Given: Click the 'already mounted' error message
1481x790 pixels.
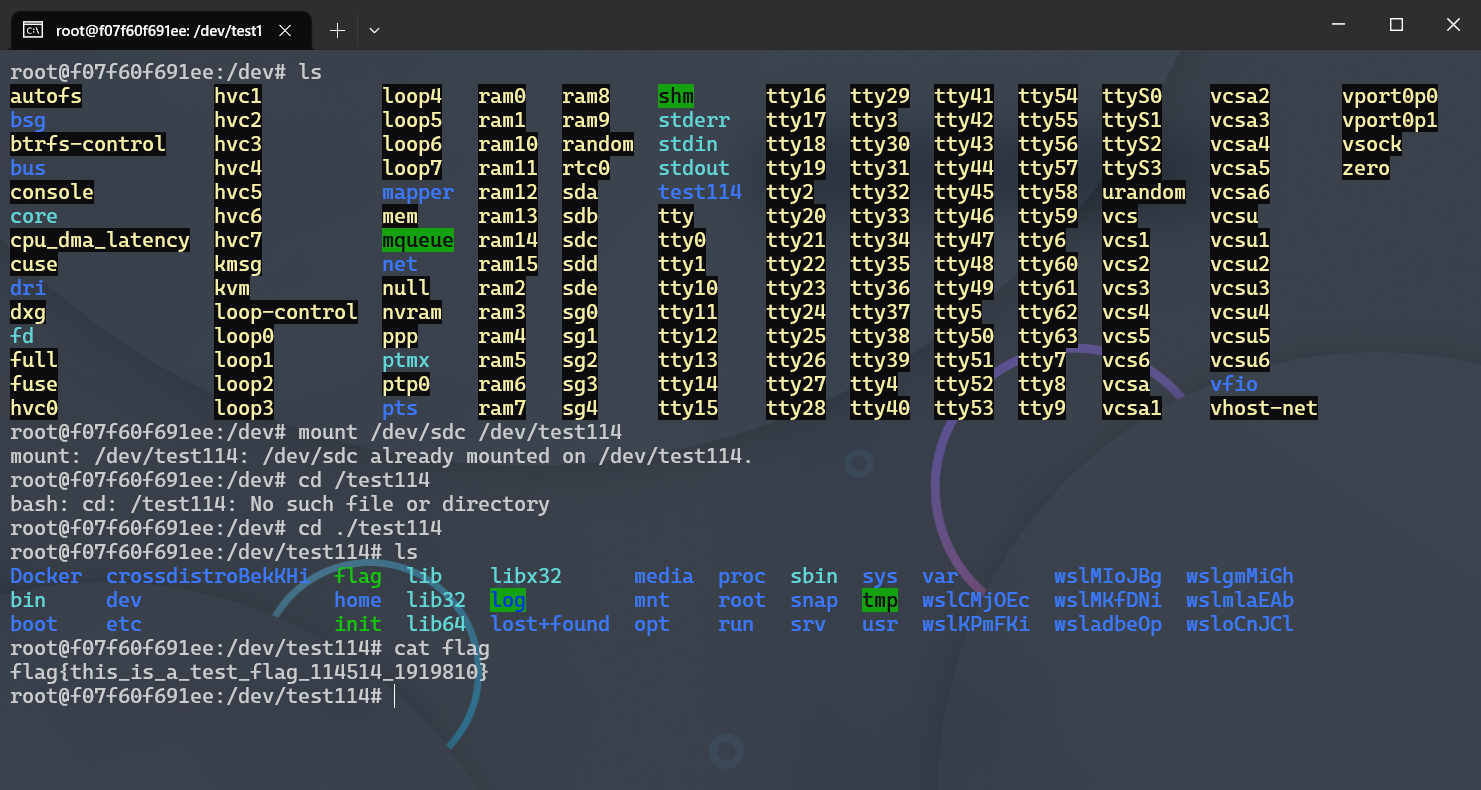Looking at the screenshot, I should tap(382, 456).
